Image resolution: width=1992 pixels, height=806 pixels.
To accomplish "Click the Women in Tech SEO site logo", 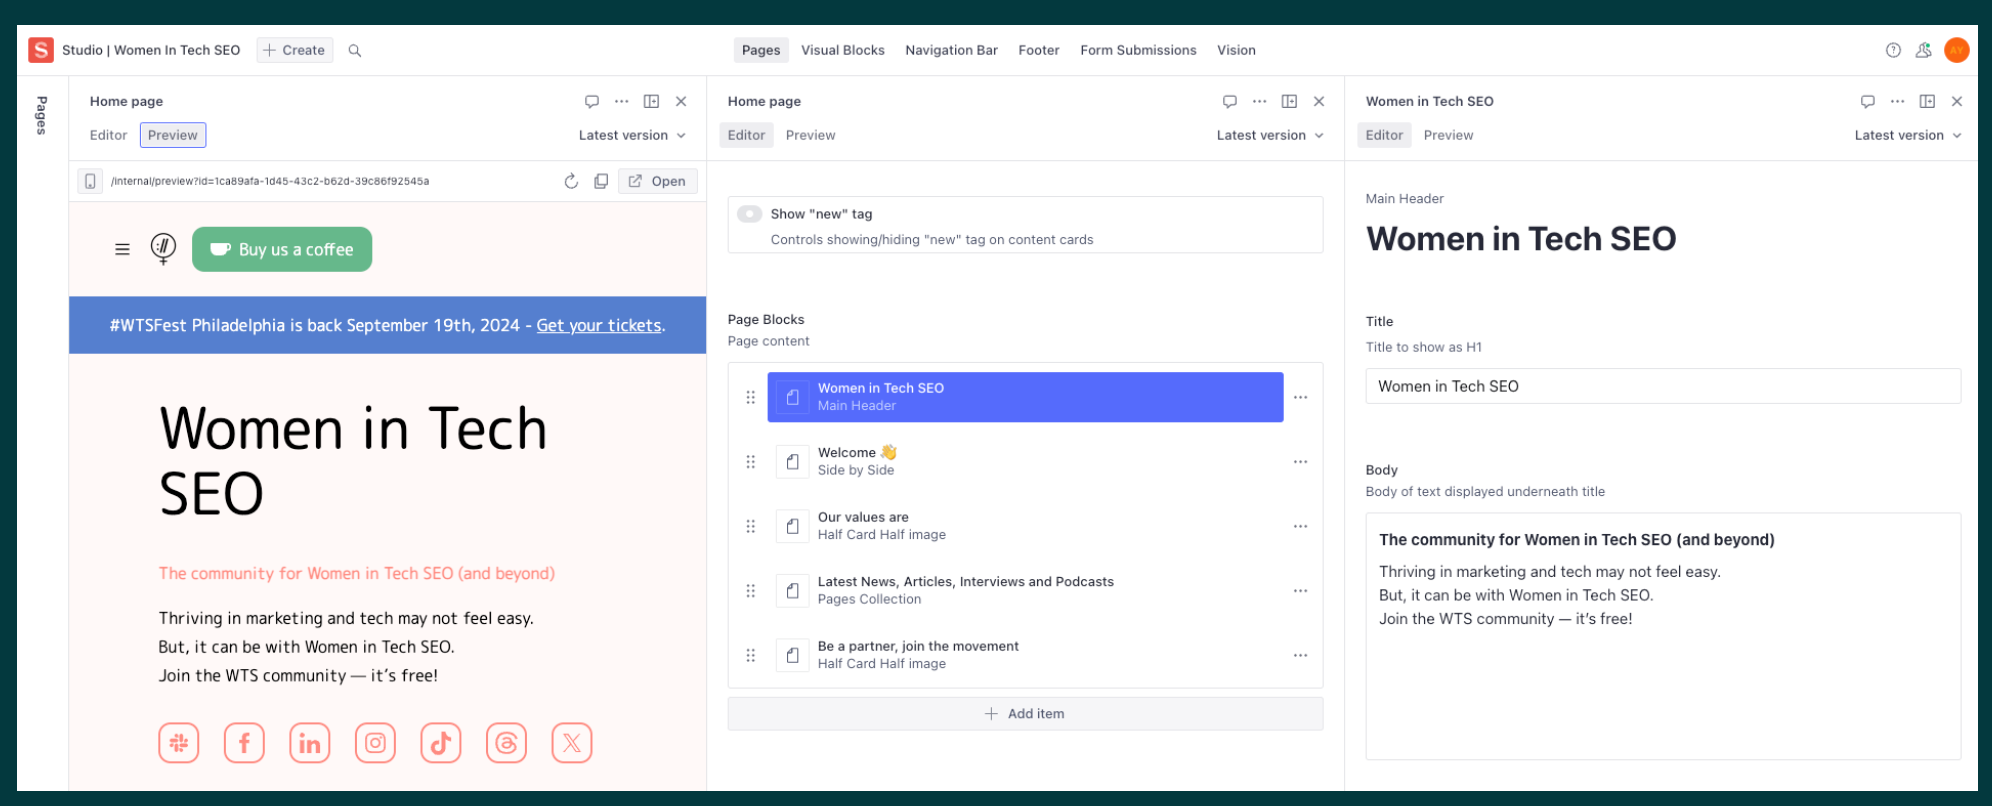I will pyautogui.click(x=163, y=248).
